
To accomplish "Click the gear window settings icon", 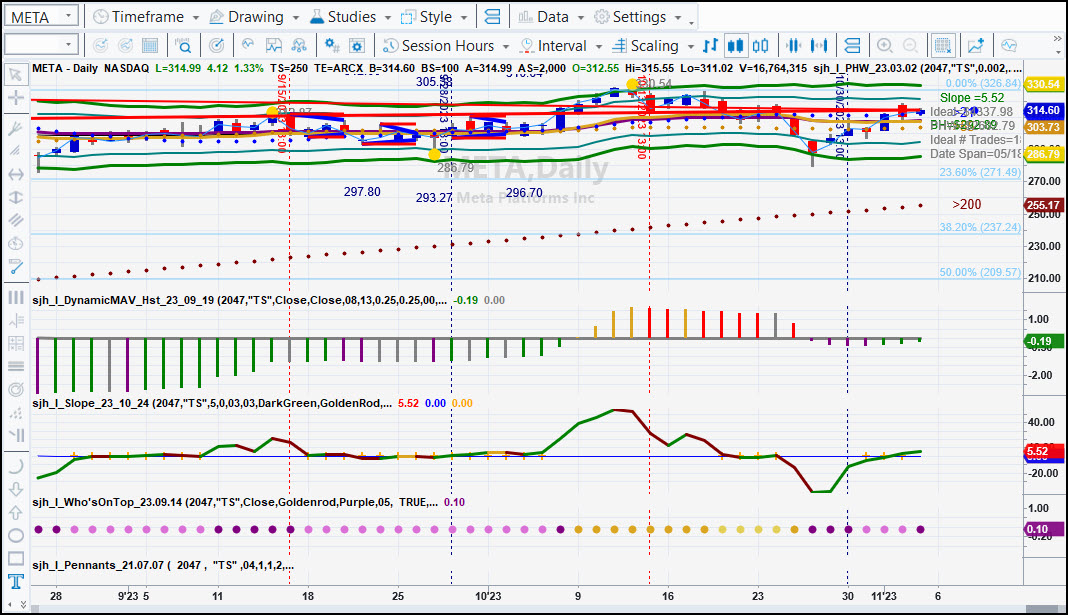I will tap(356, 46).
